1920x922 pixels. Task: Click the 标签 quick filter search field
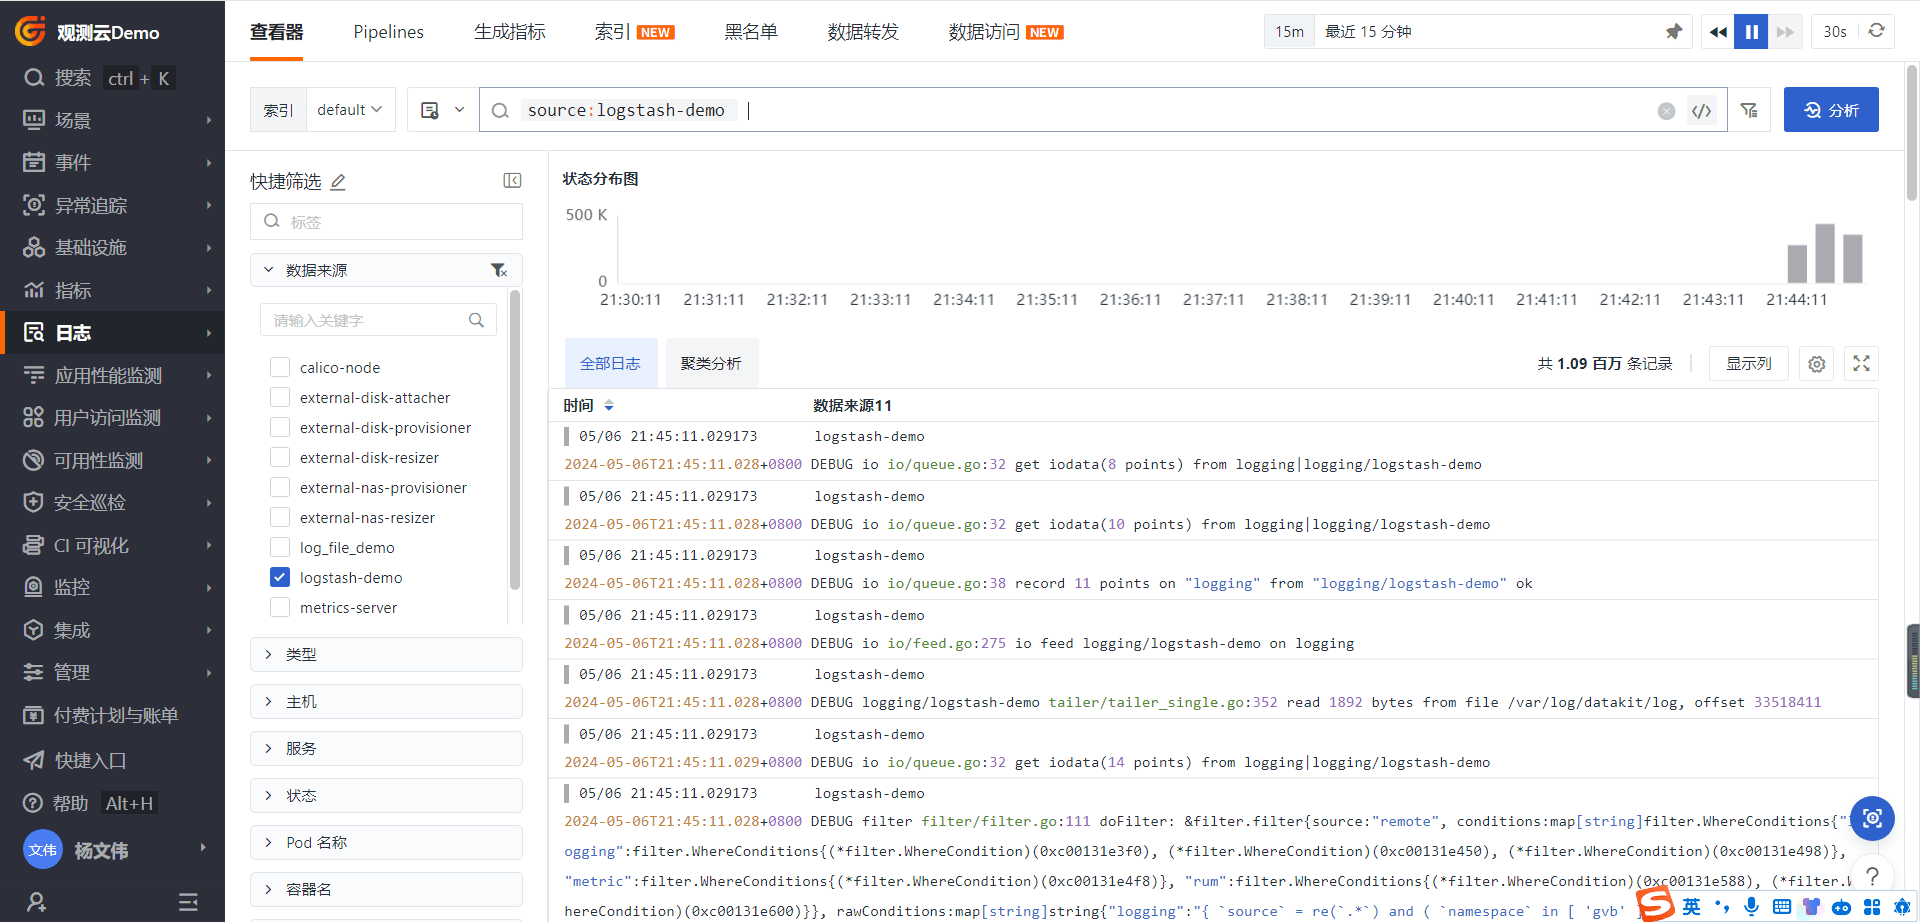point(386,221)
